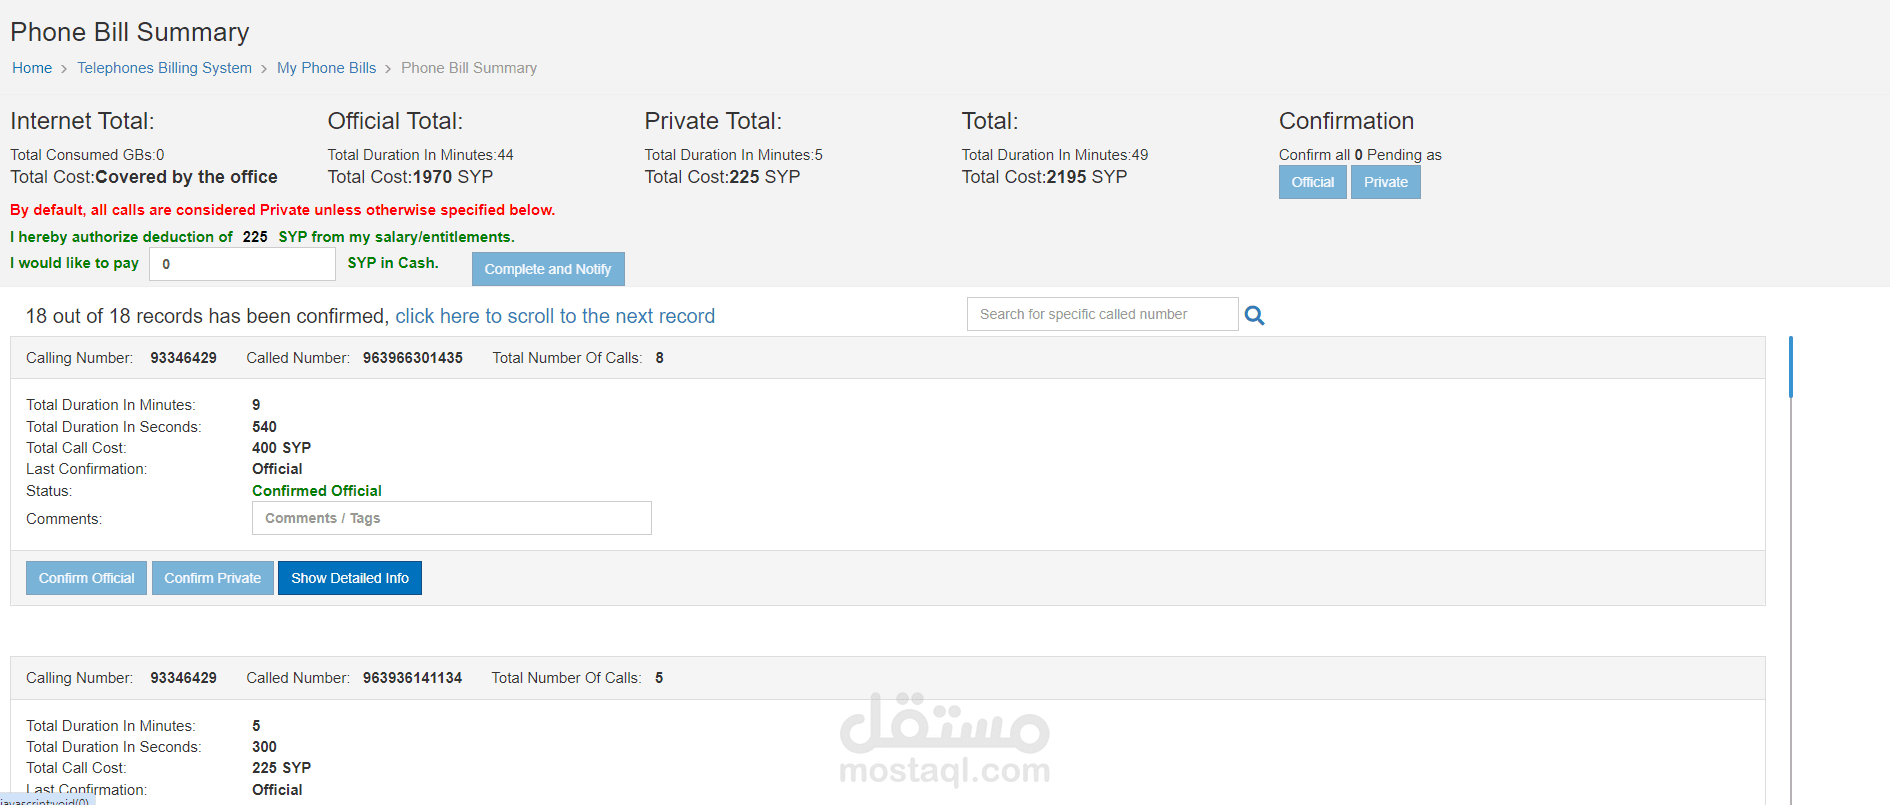1890x805 pixels.
Task: Click the records list scrollbar thumb
Action: pos(1790,367)
